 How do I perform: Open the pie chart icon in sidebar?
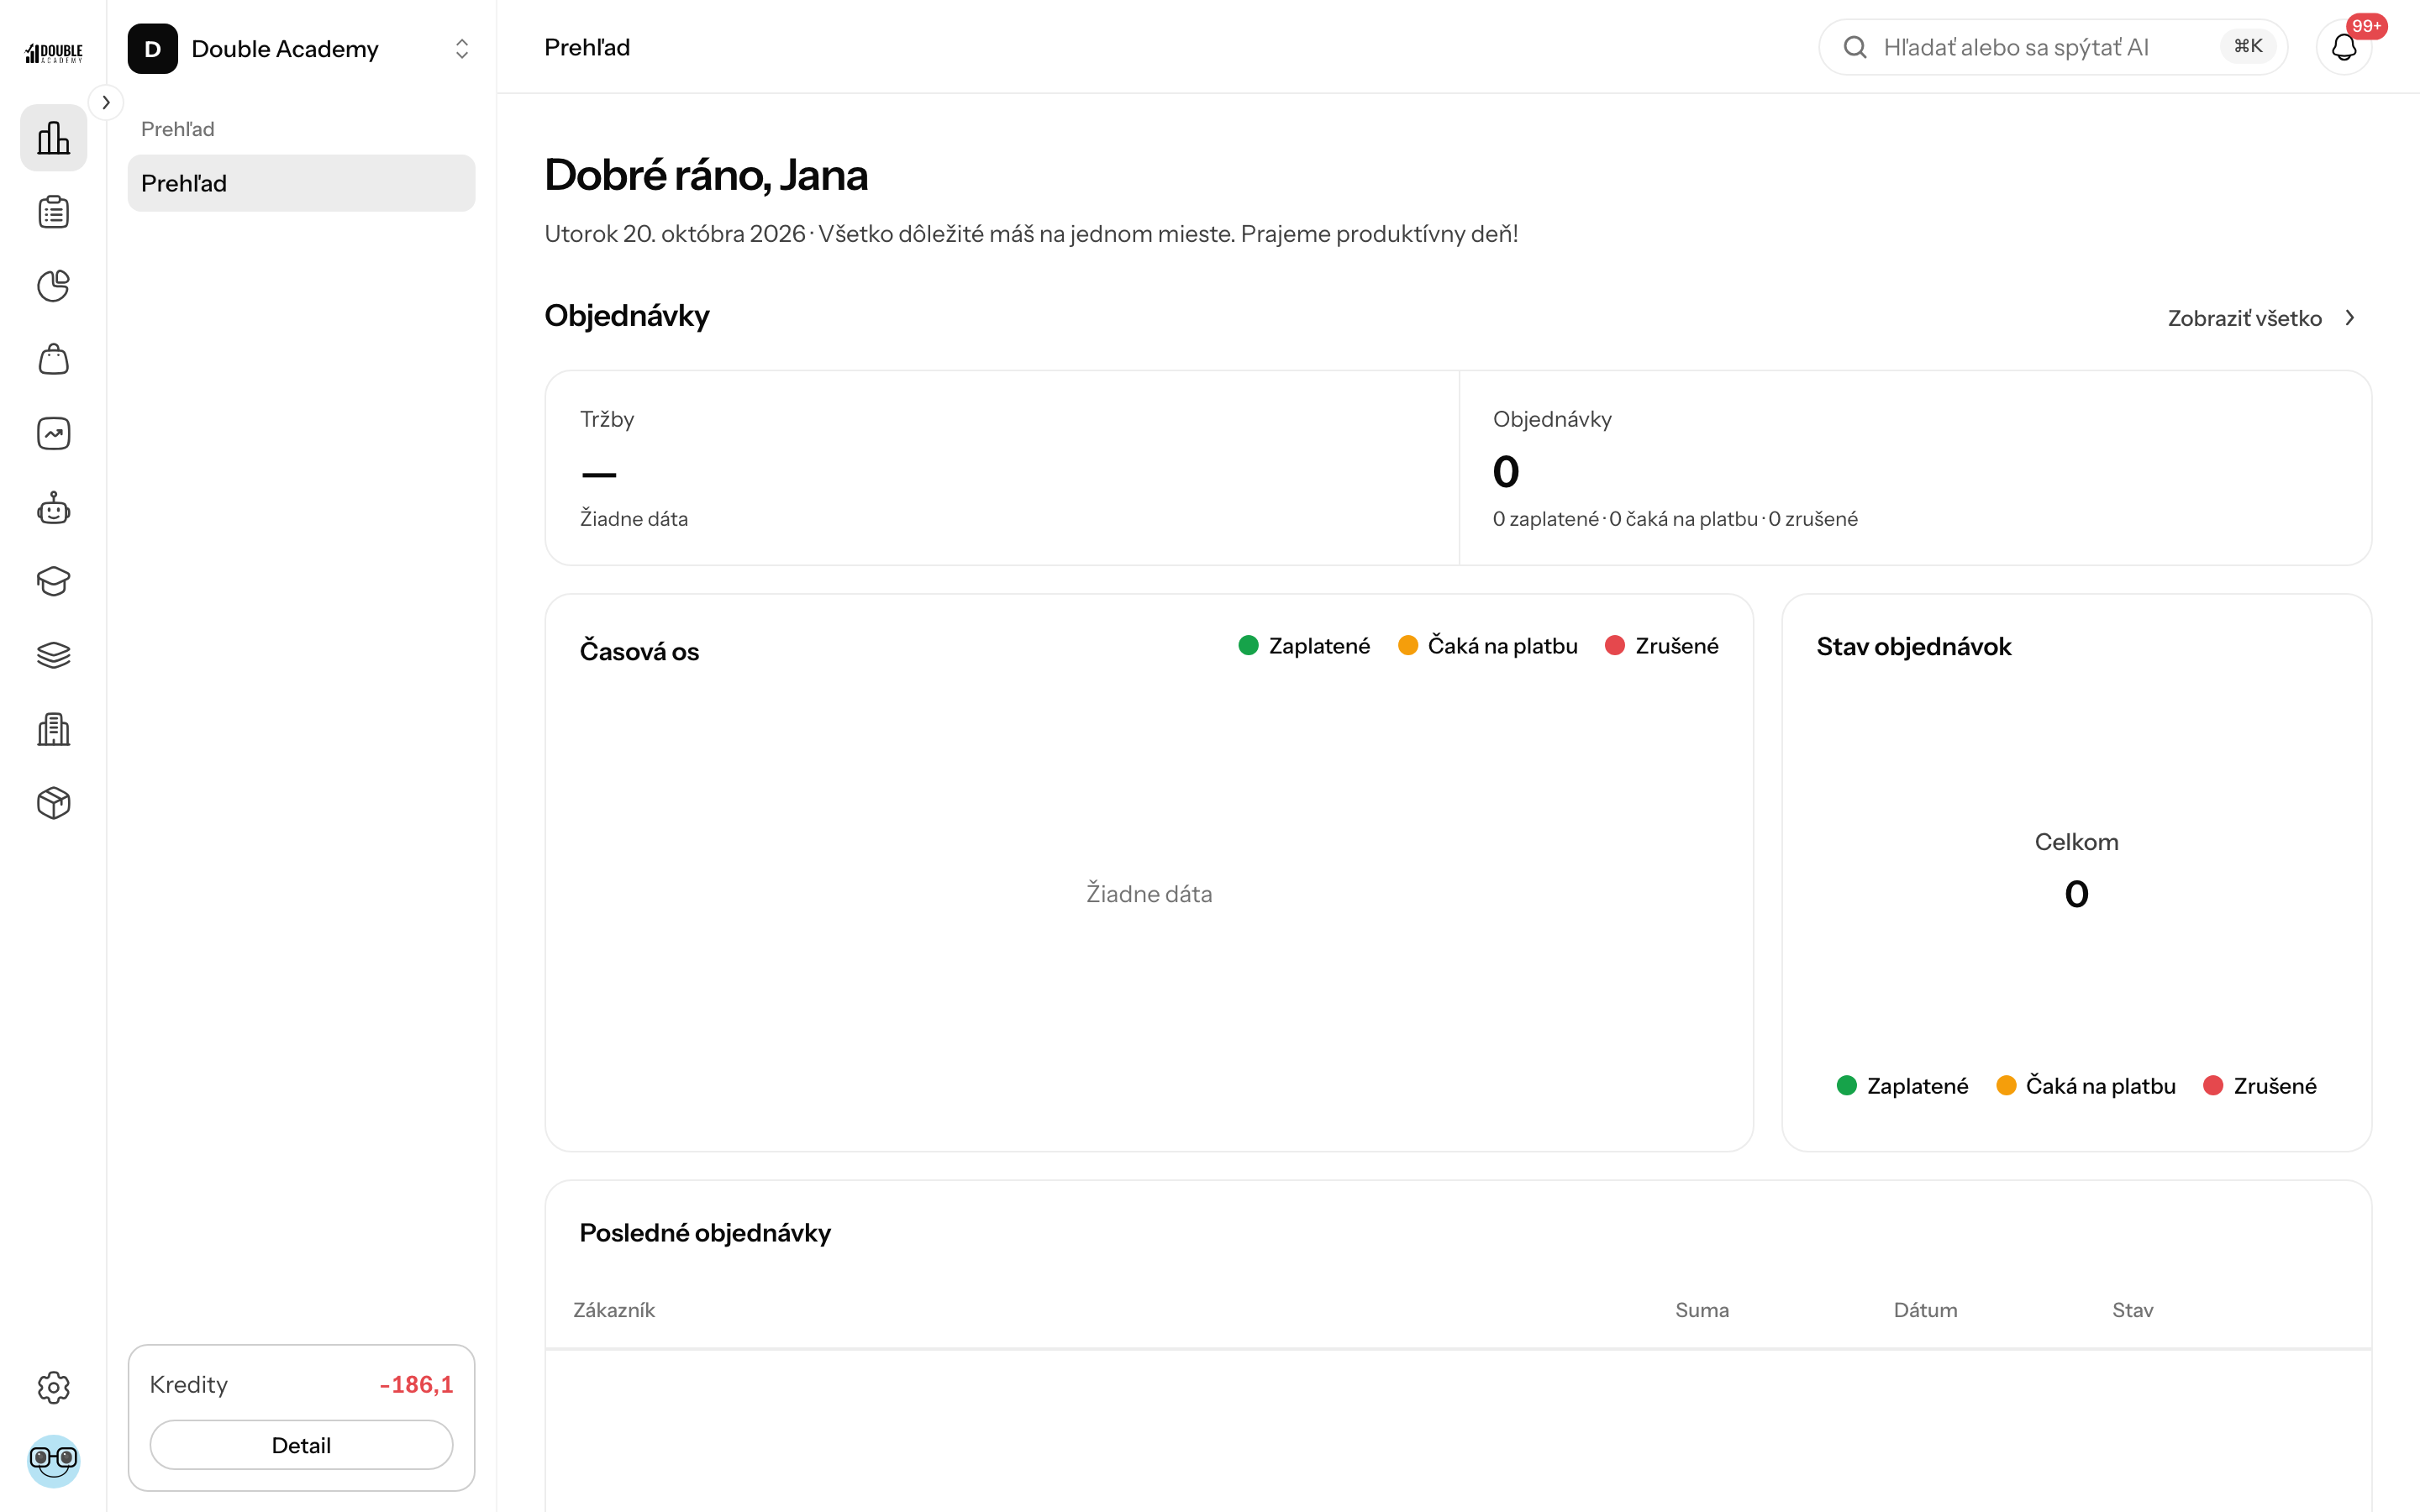53,286
